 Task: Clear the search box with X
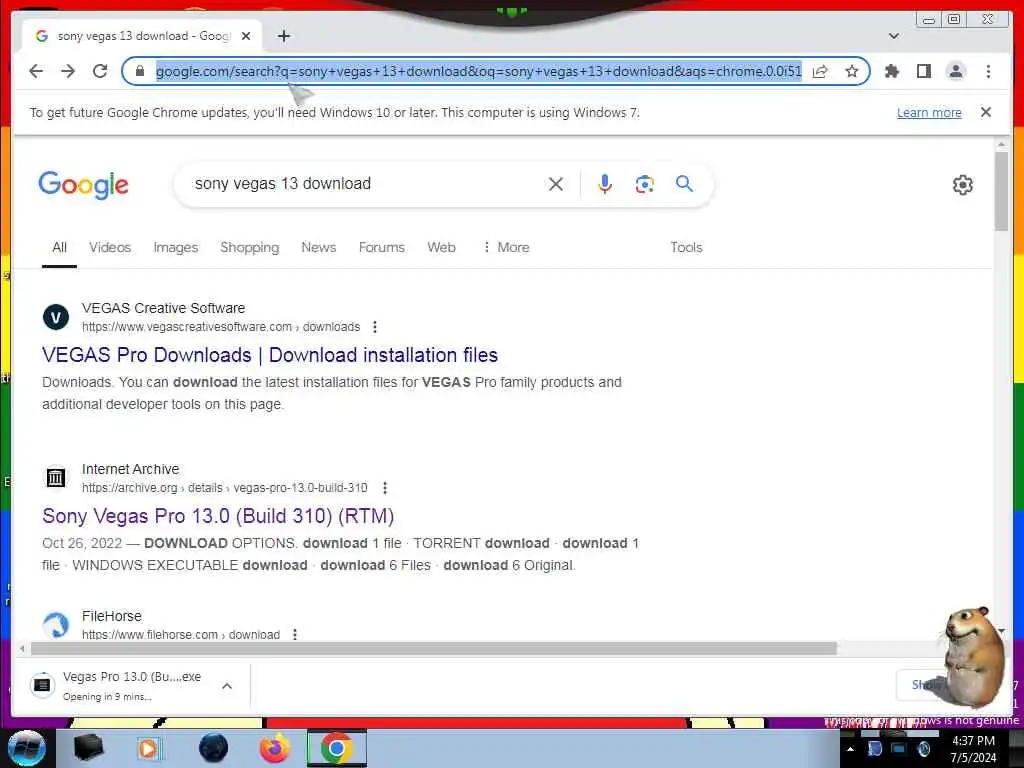pos(556,184)
